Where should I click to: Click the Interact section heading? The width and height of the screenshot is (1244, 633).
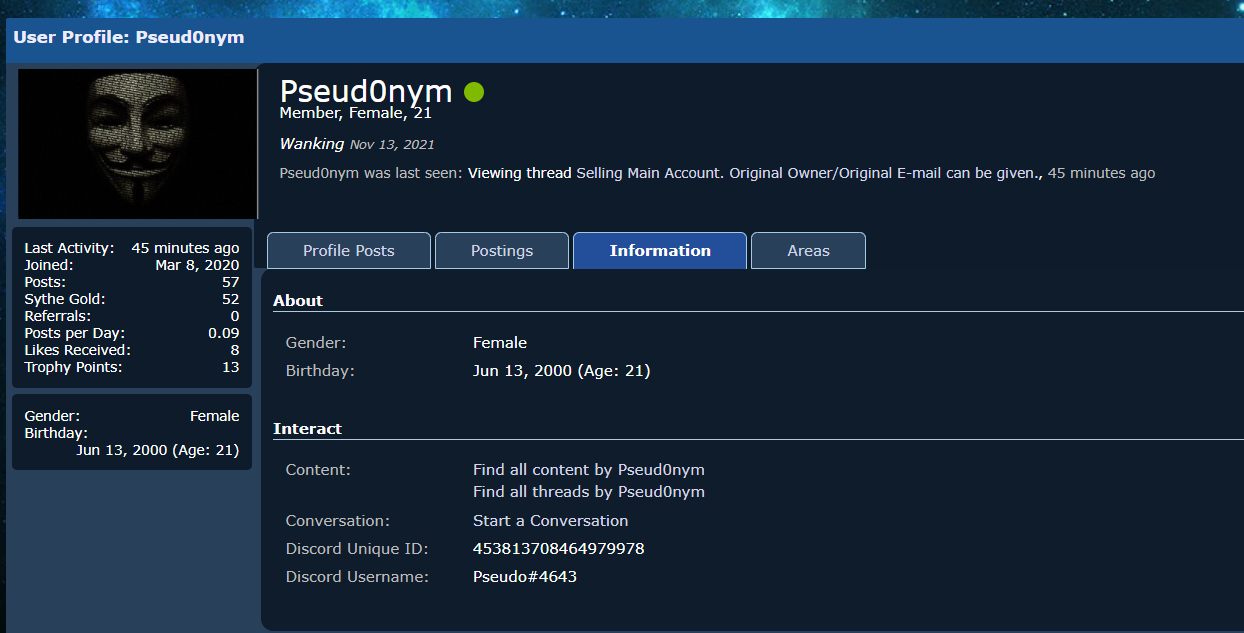pyautogui.click(x=308, y=429)
